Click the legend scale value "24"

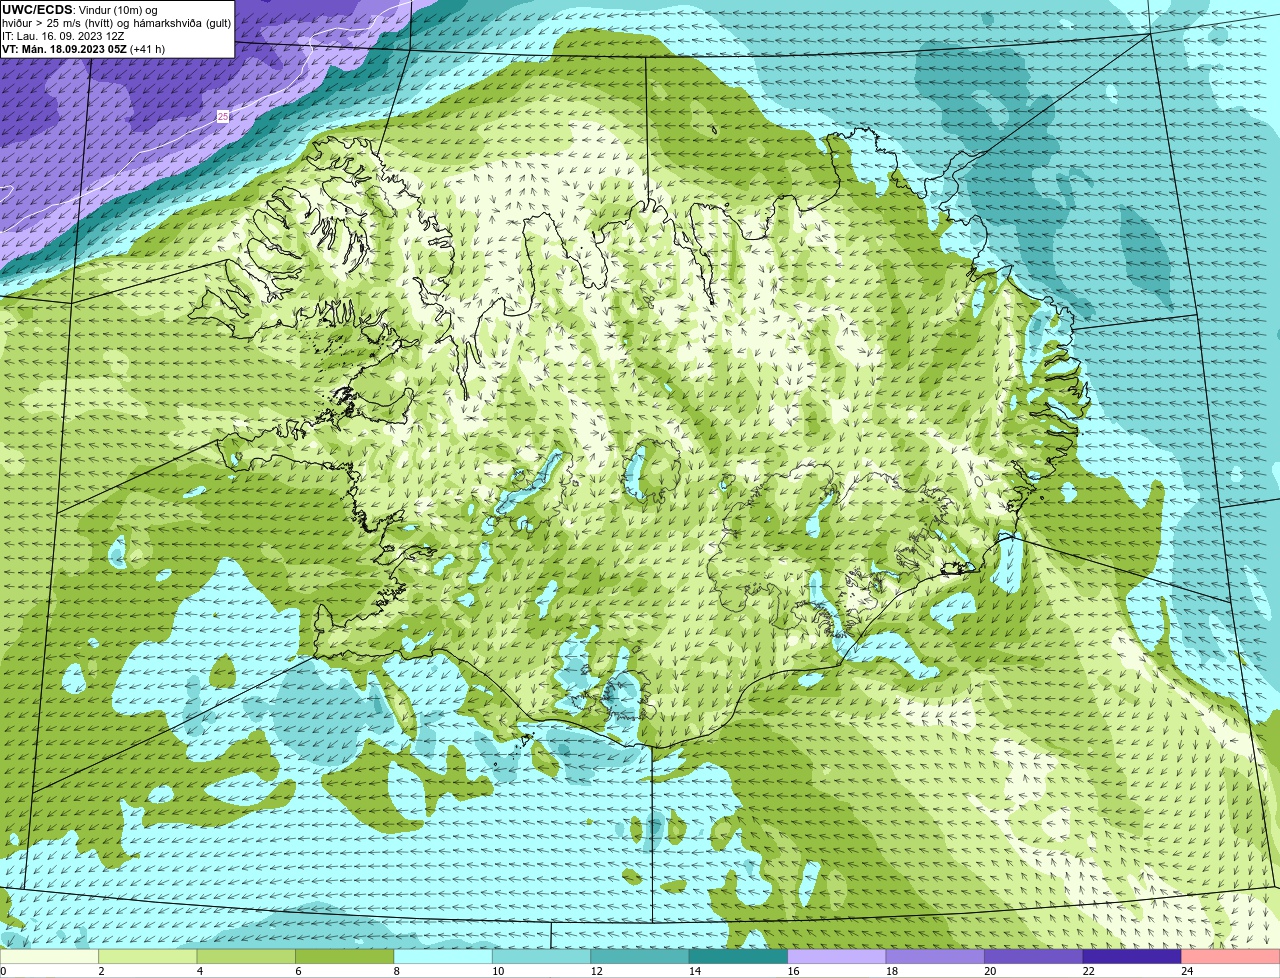click(1187, 971)
